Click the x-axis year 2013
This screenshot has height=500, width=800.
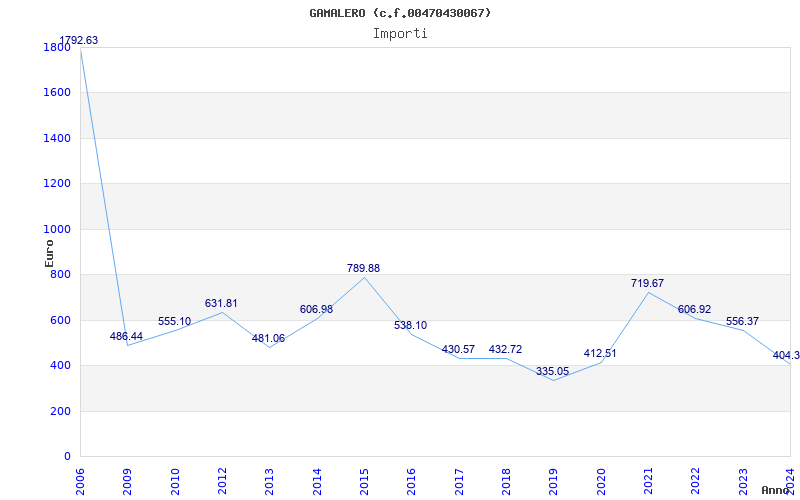click(269, 482)
